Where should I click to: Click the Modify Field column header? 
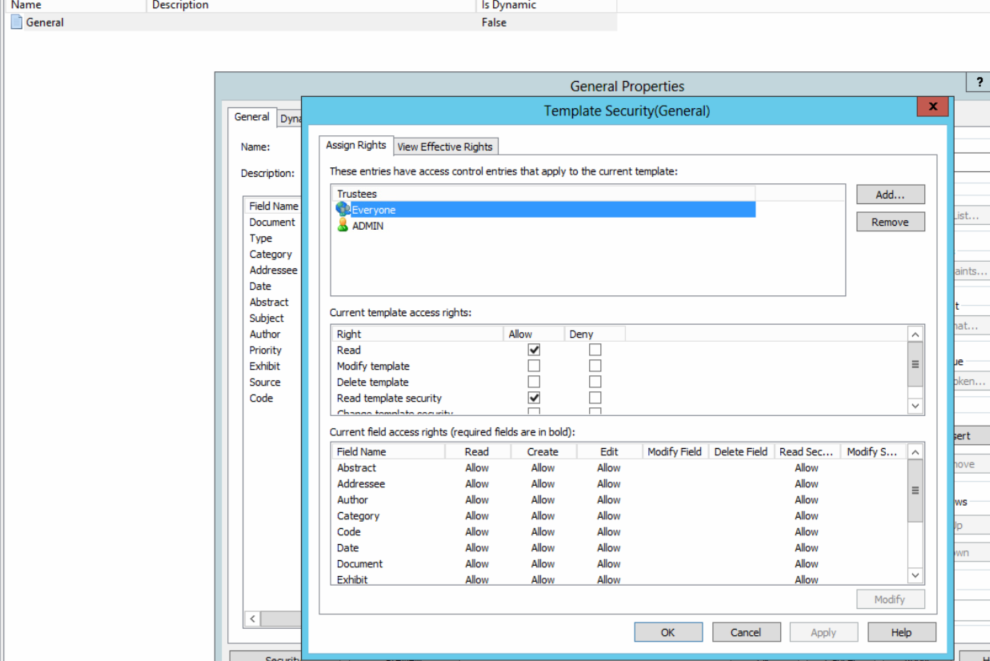[675, 452]
